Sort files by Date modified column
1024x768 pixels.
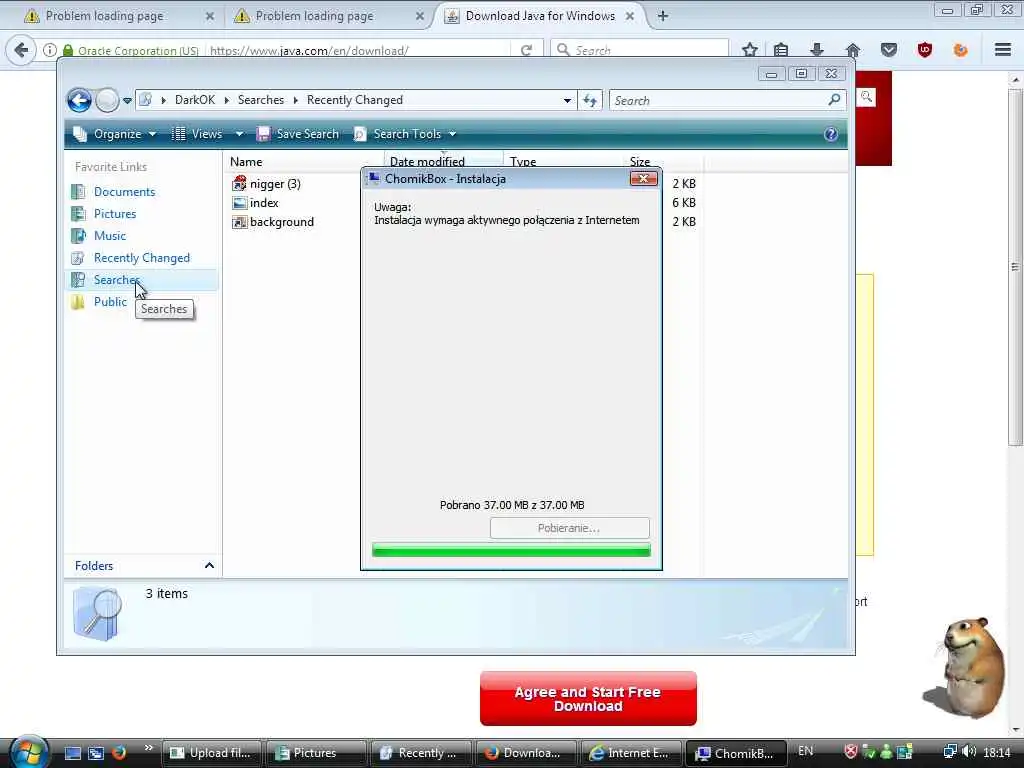point(427,161)
